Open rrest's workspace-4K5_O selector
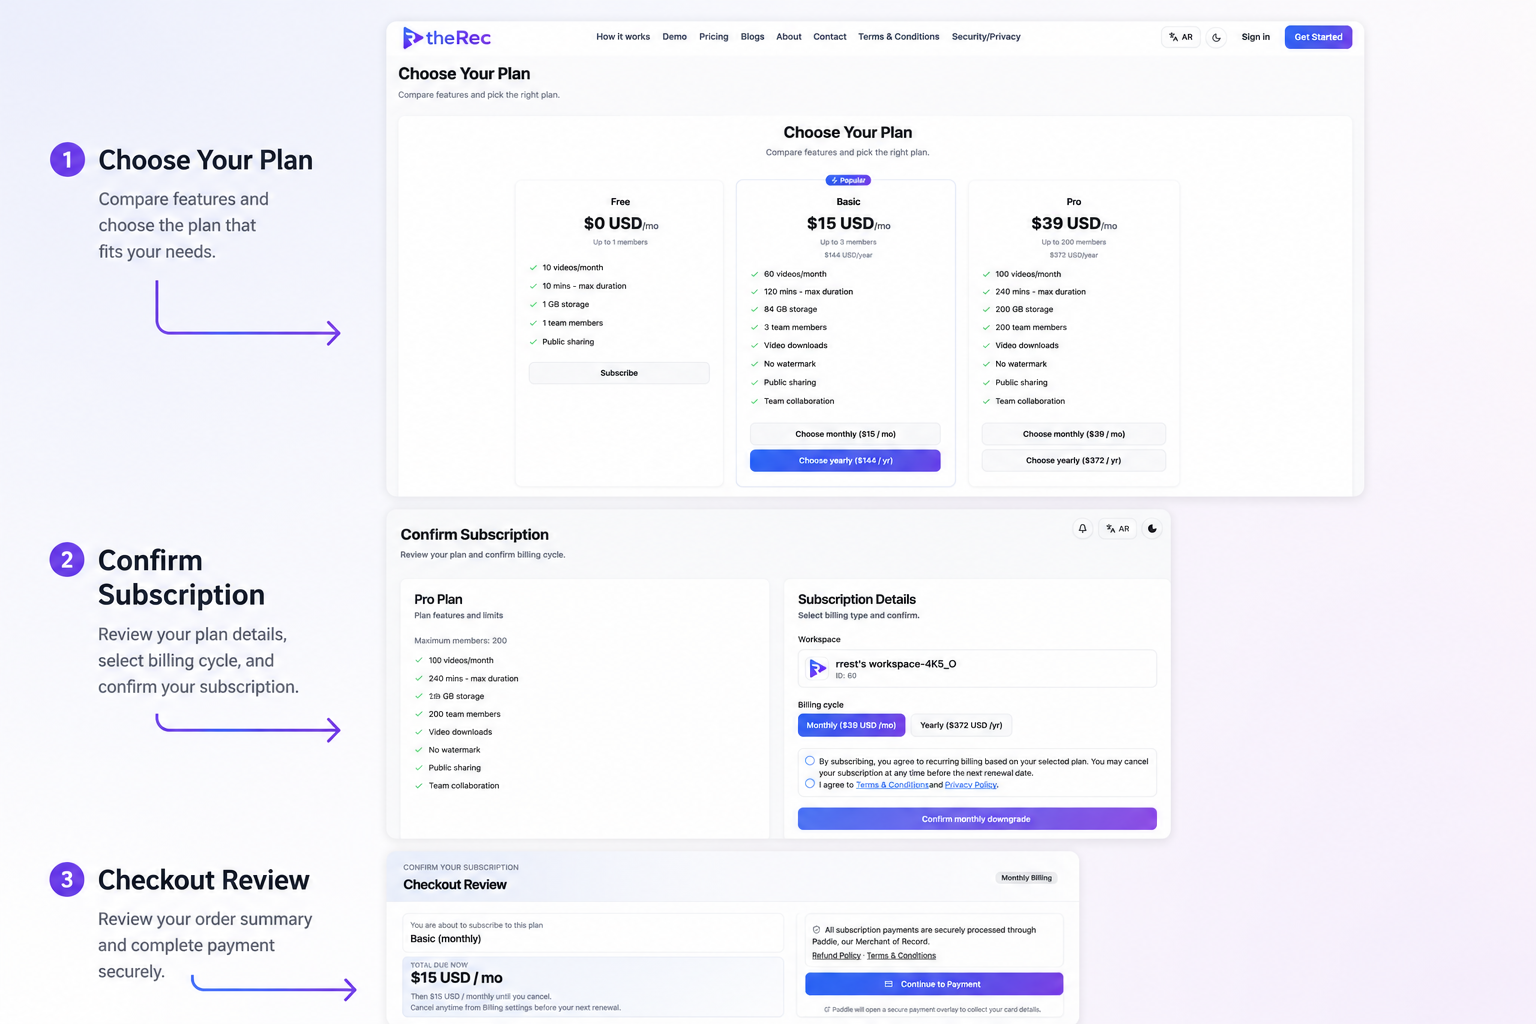 click(977, 668)
